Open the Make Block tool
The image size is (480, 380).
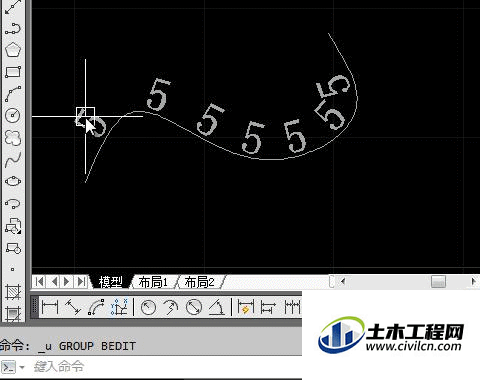coord(13,248)
